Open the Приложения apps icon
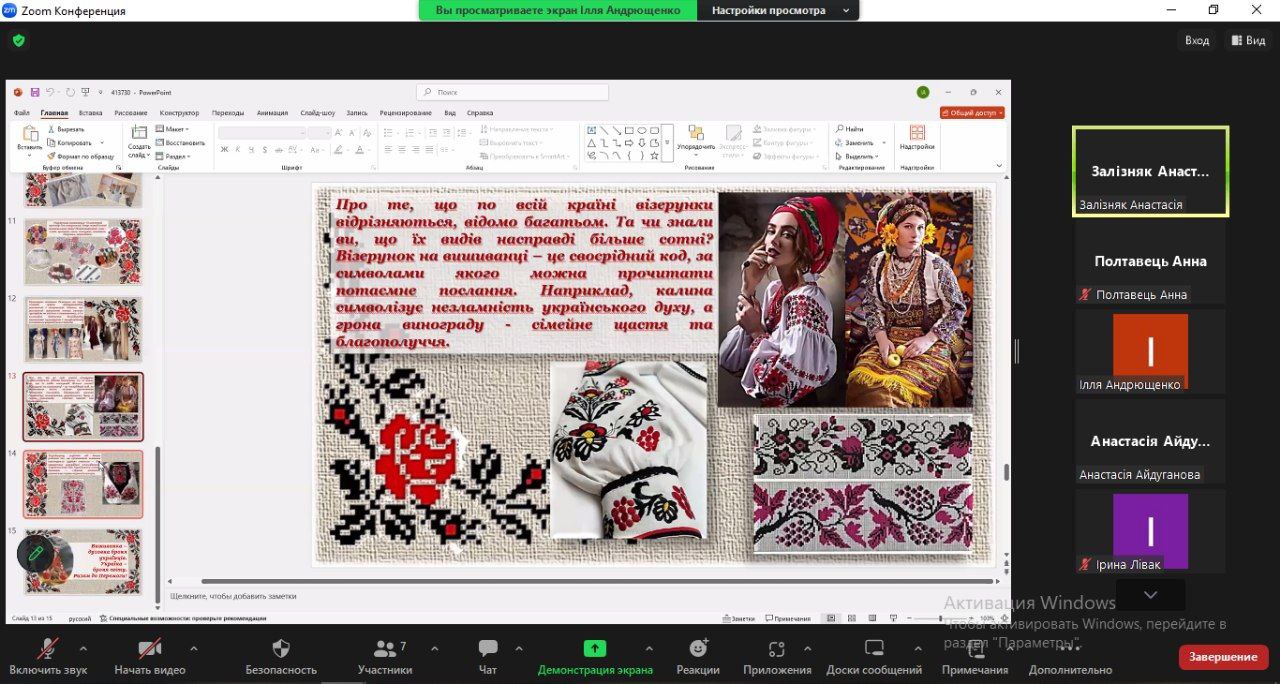1280x684 pixels. (x=777, y=649)
